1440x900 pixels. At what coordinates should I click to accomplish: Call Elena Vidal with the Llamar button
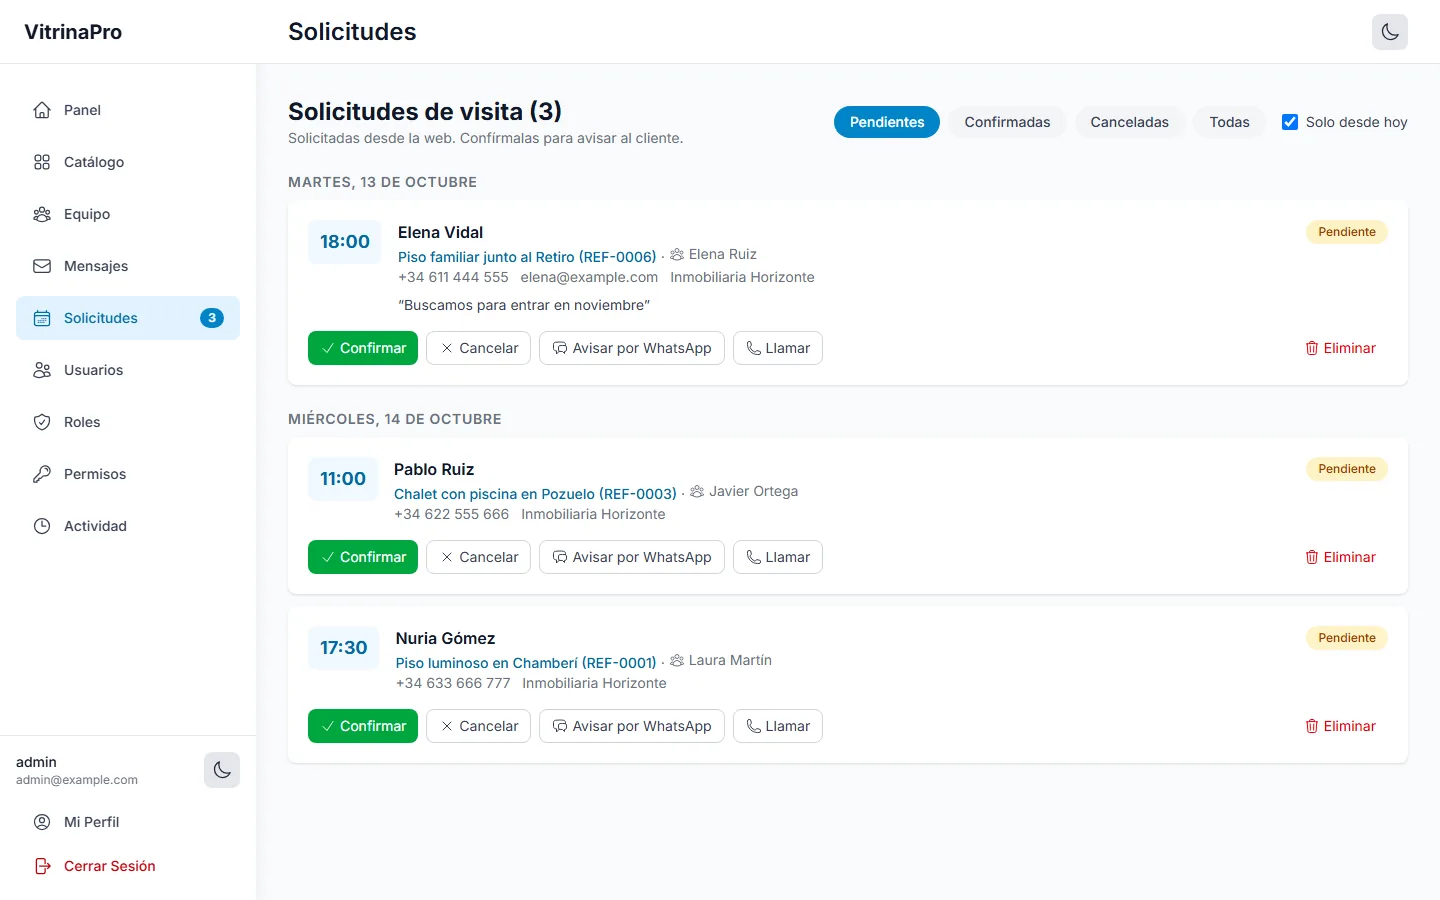coord(778,348)
